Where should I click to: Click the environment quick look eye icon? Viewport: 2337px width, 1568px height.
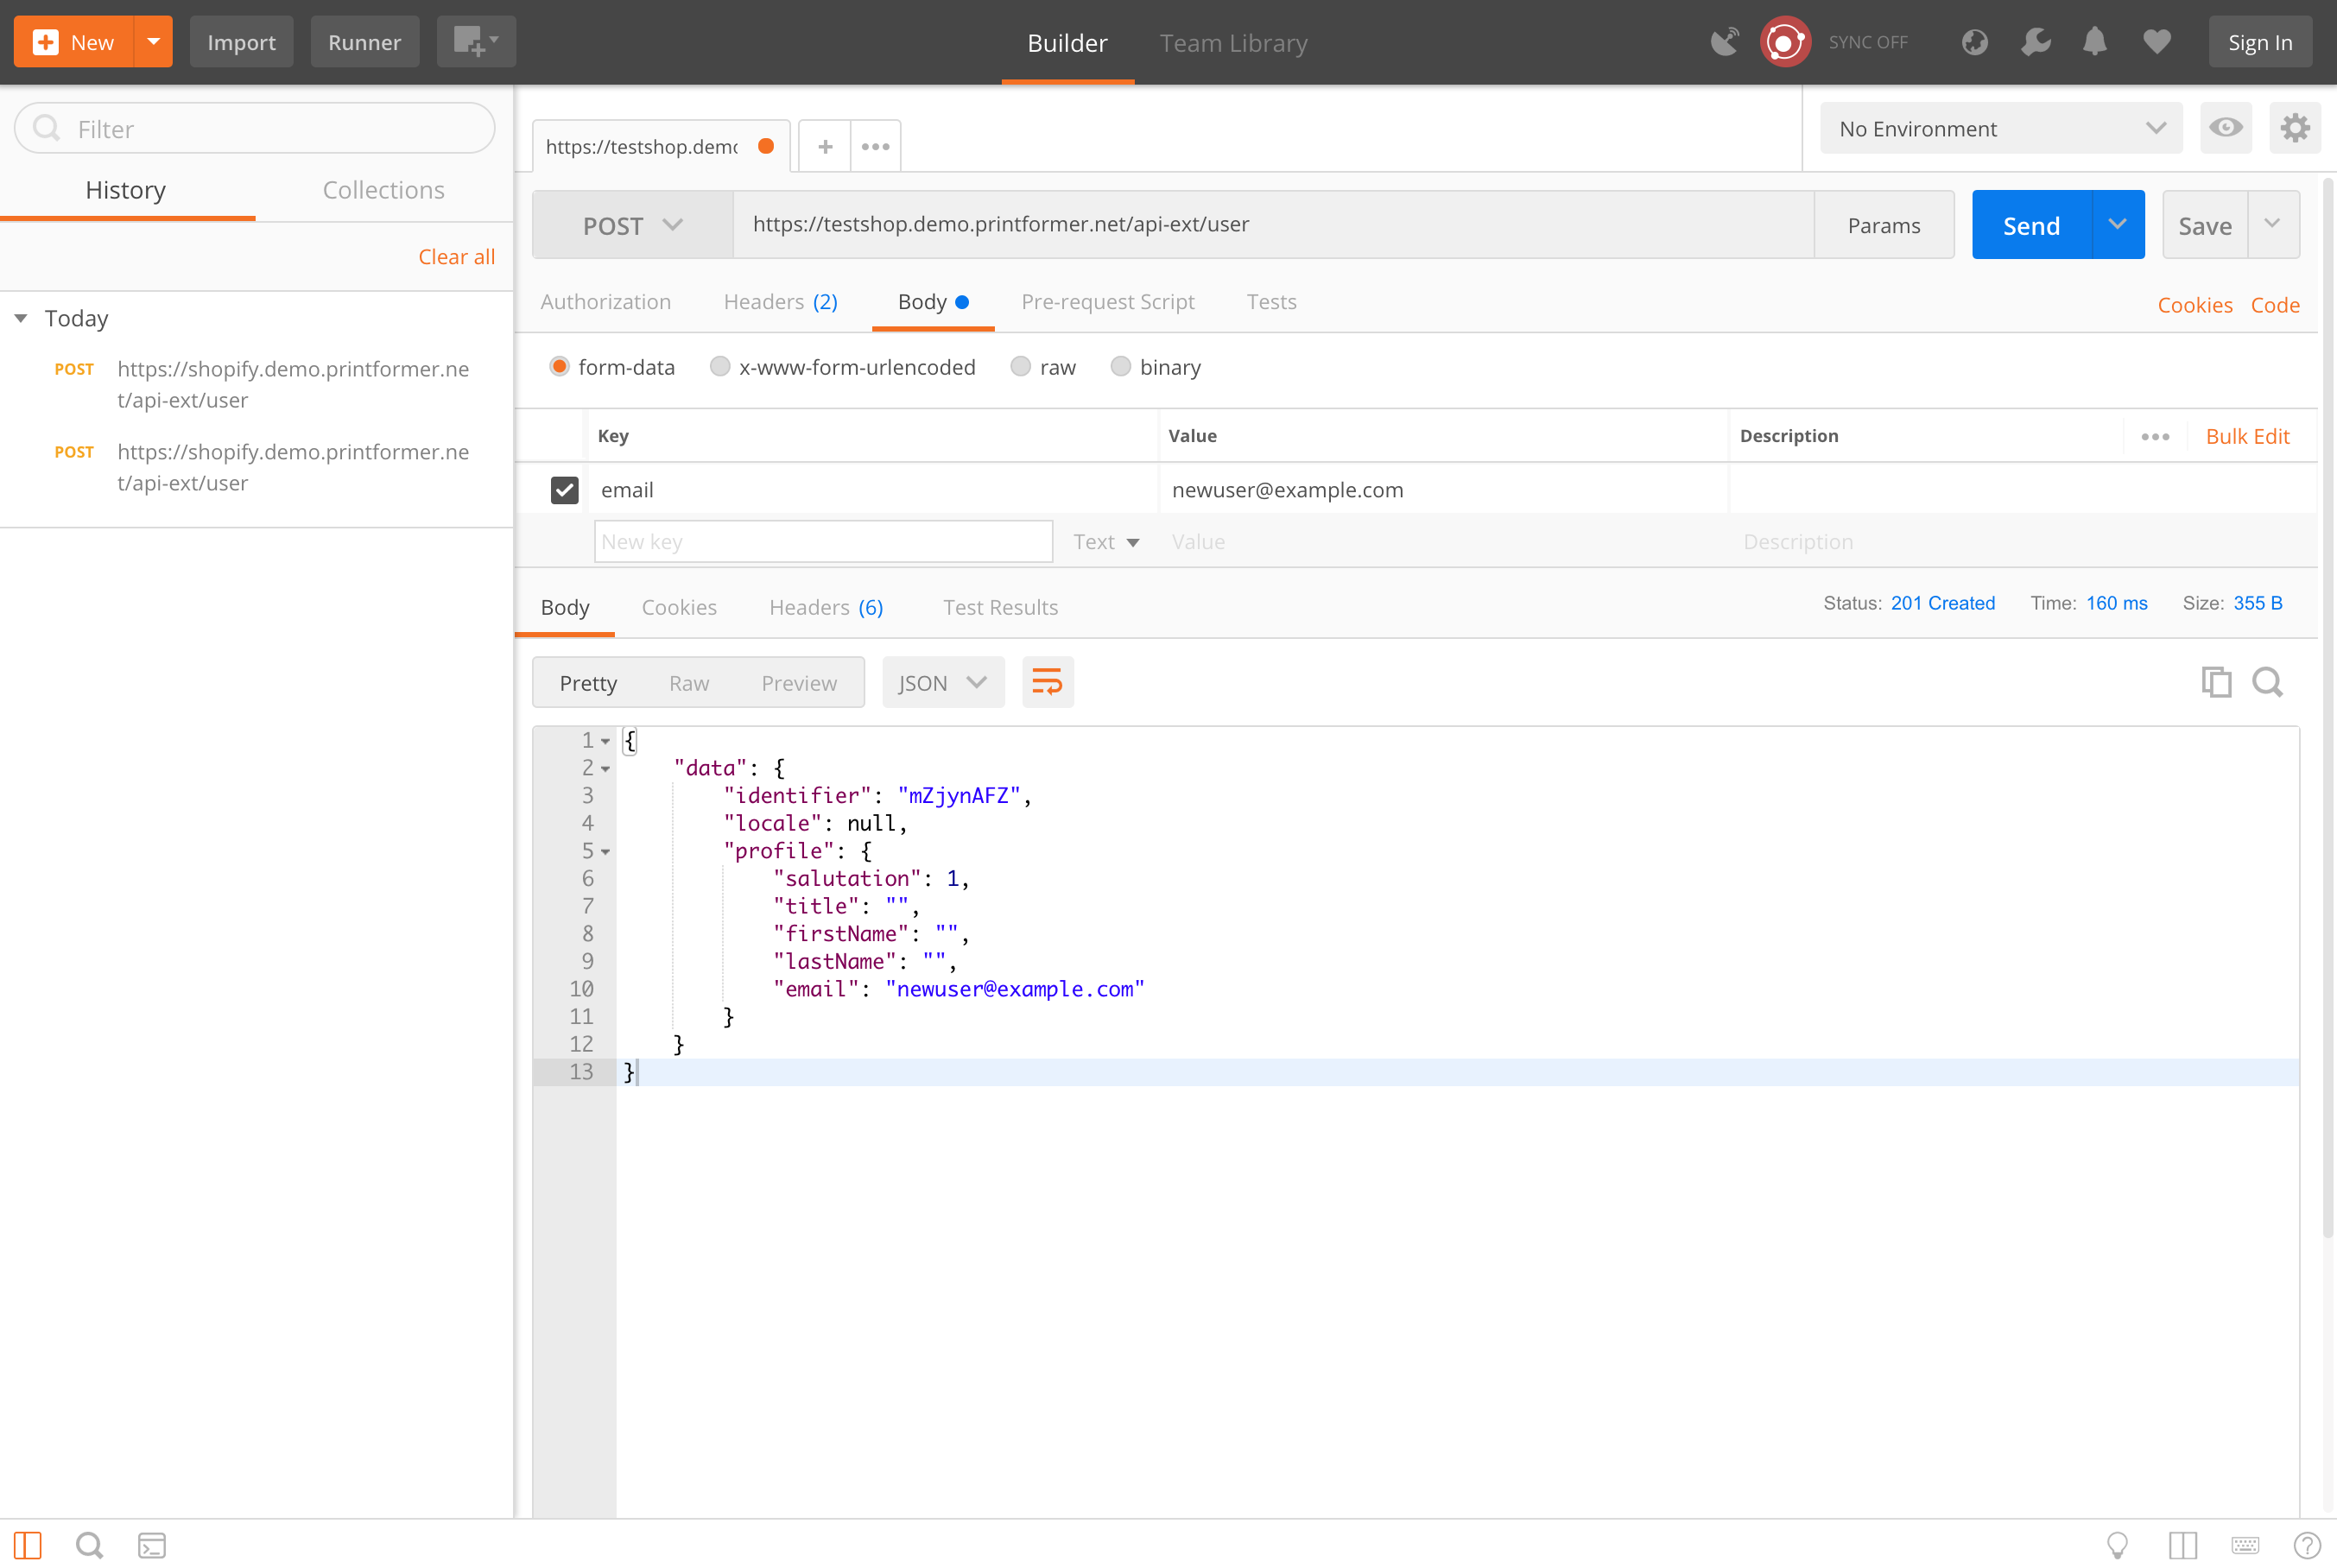2226,128
